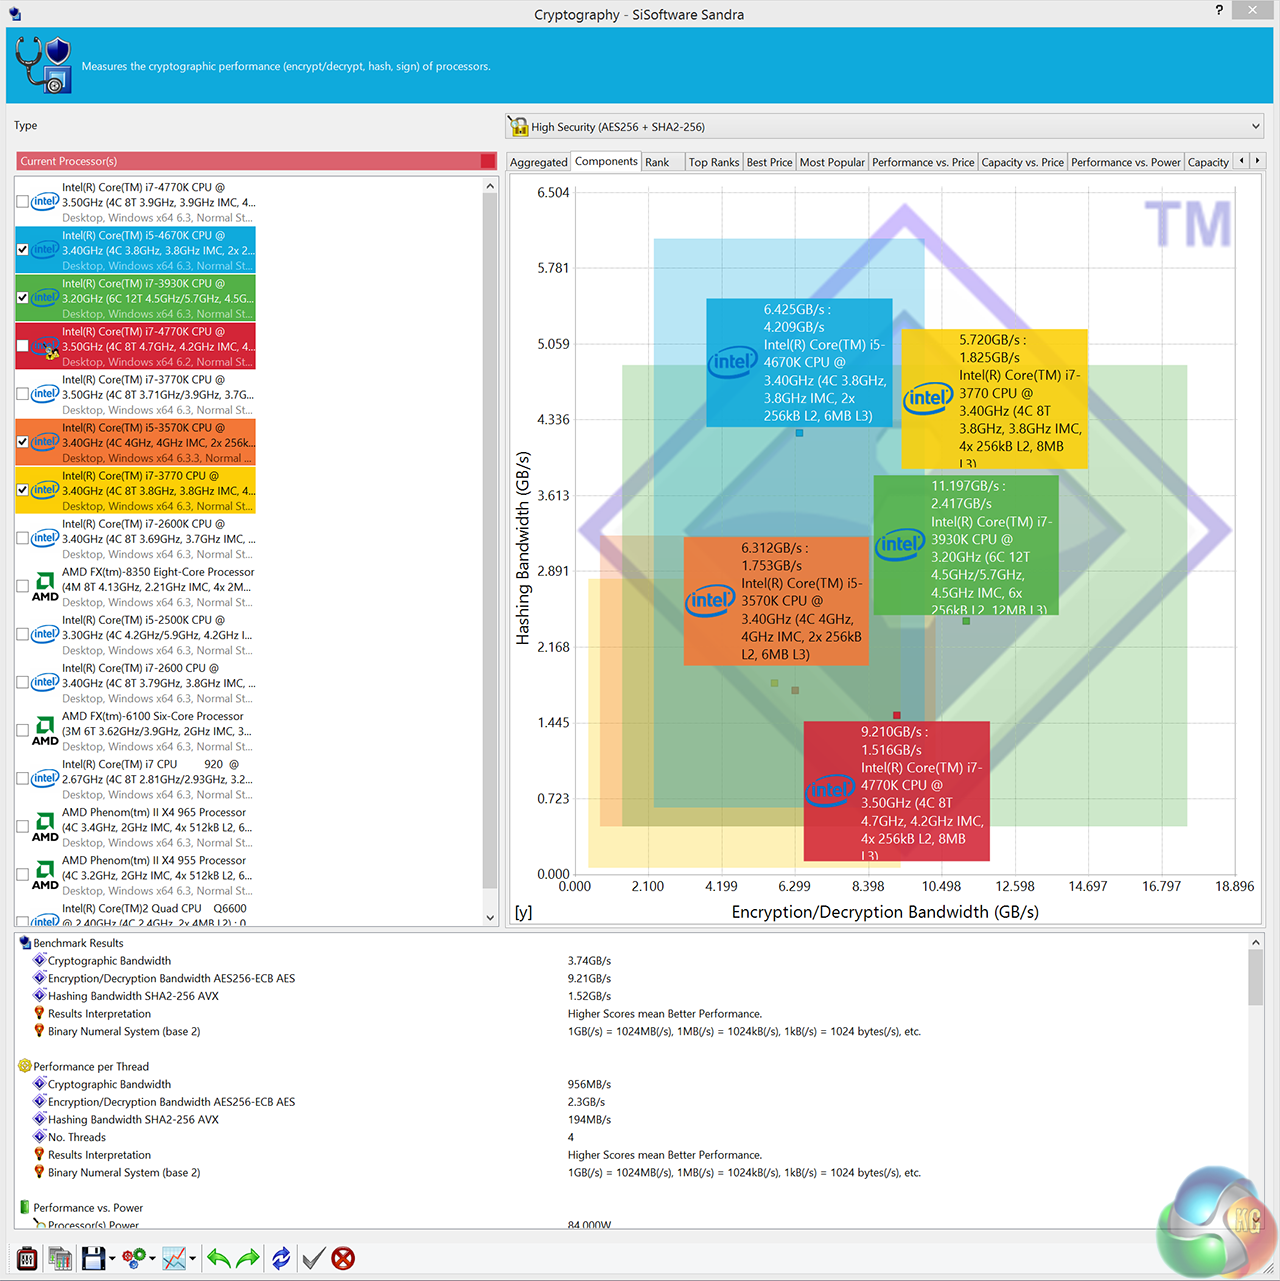Click the processor list scrollbar down arrow
Screen dimensions: 1280x1281
pyautogui.click(x=490, y=917)
